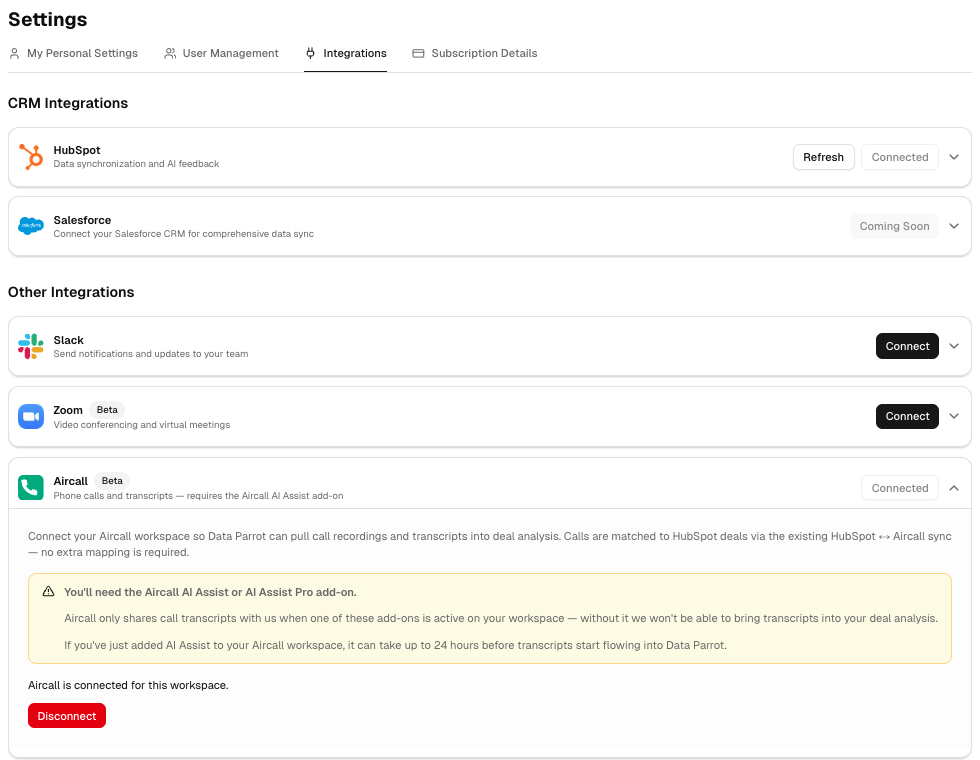The image size is (980, 760).
Task: Click the plug icon beside Integrations
Action: [310, 53]
